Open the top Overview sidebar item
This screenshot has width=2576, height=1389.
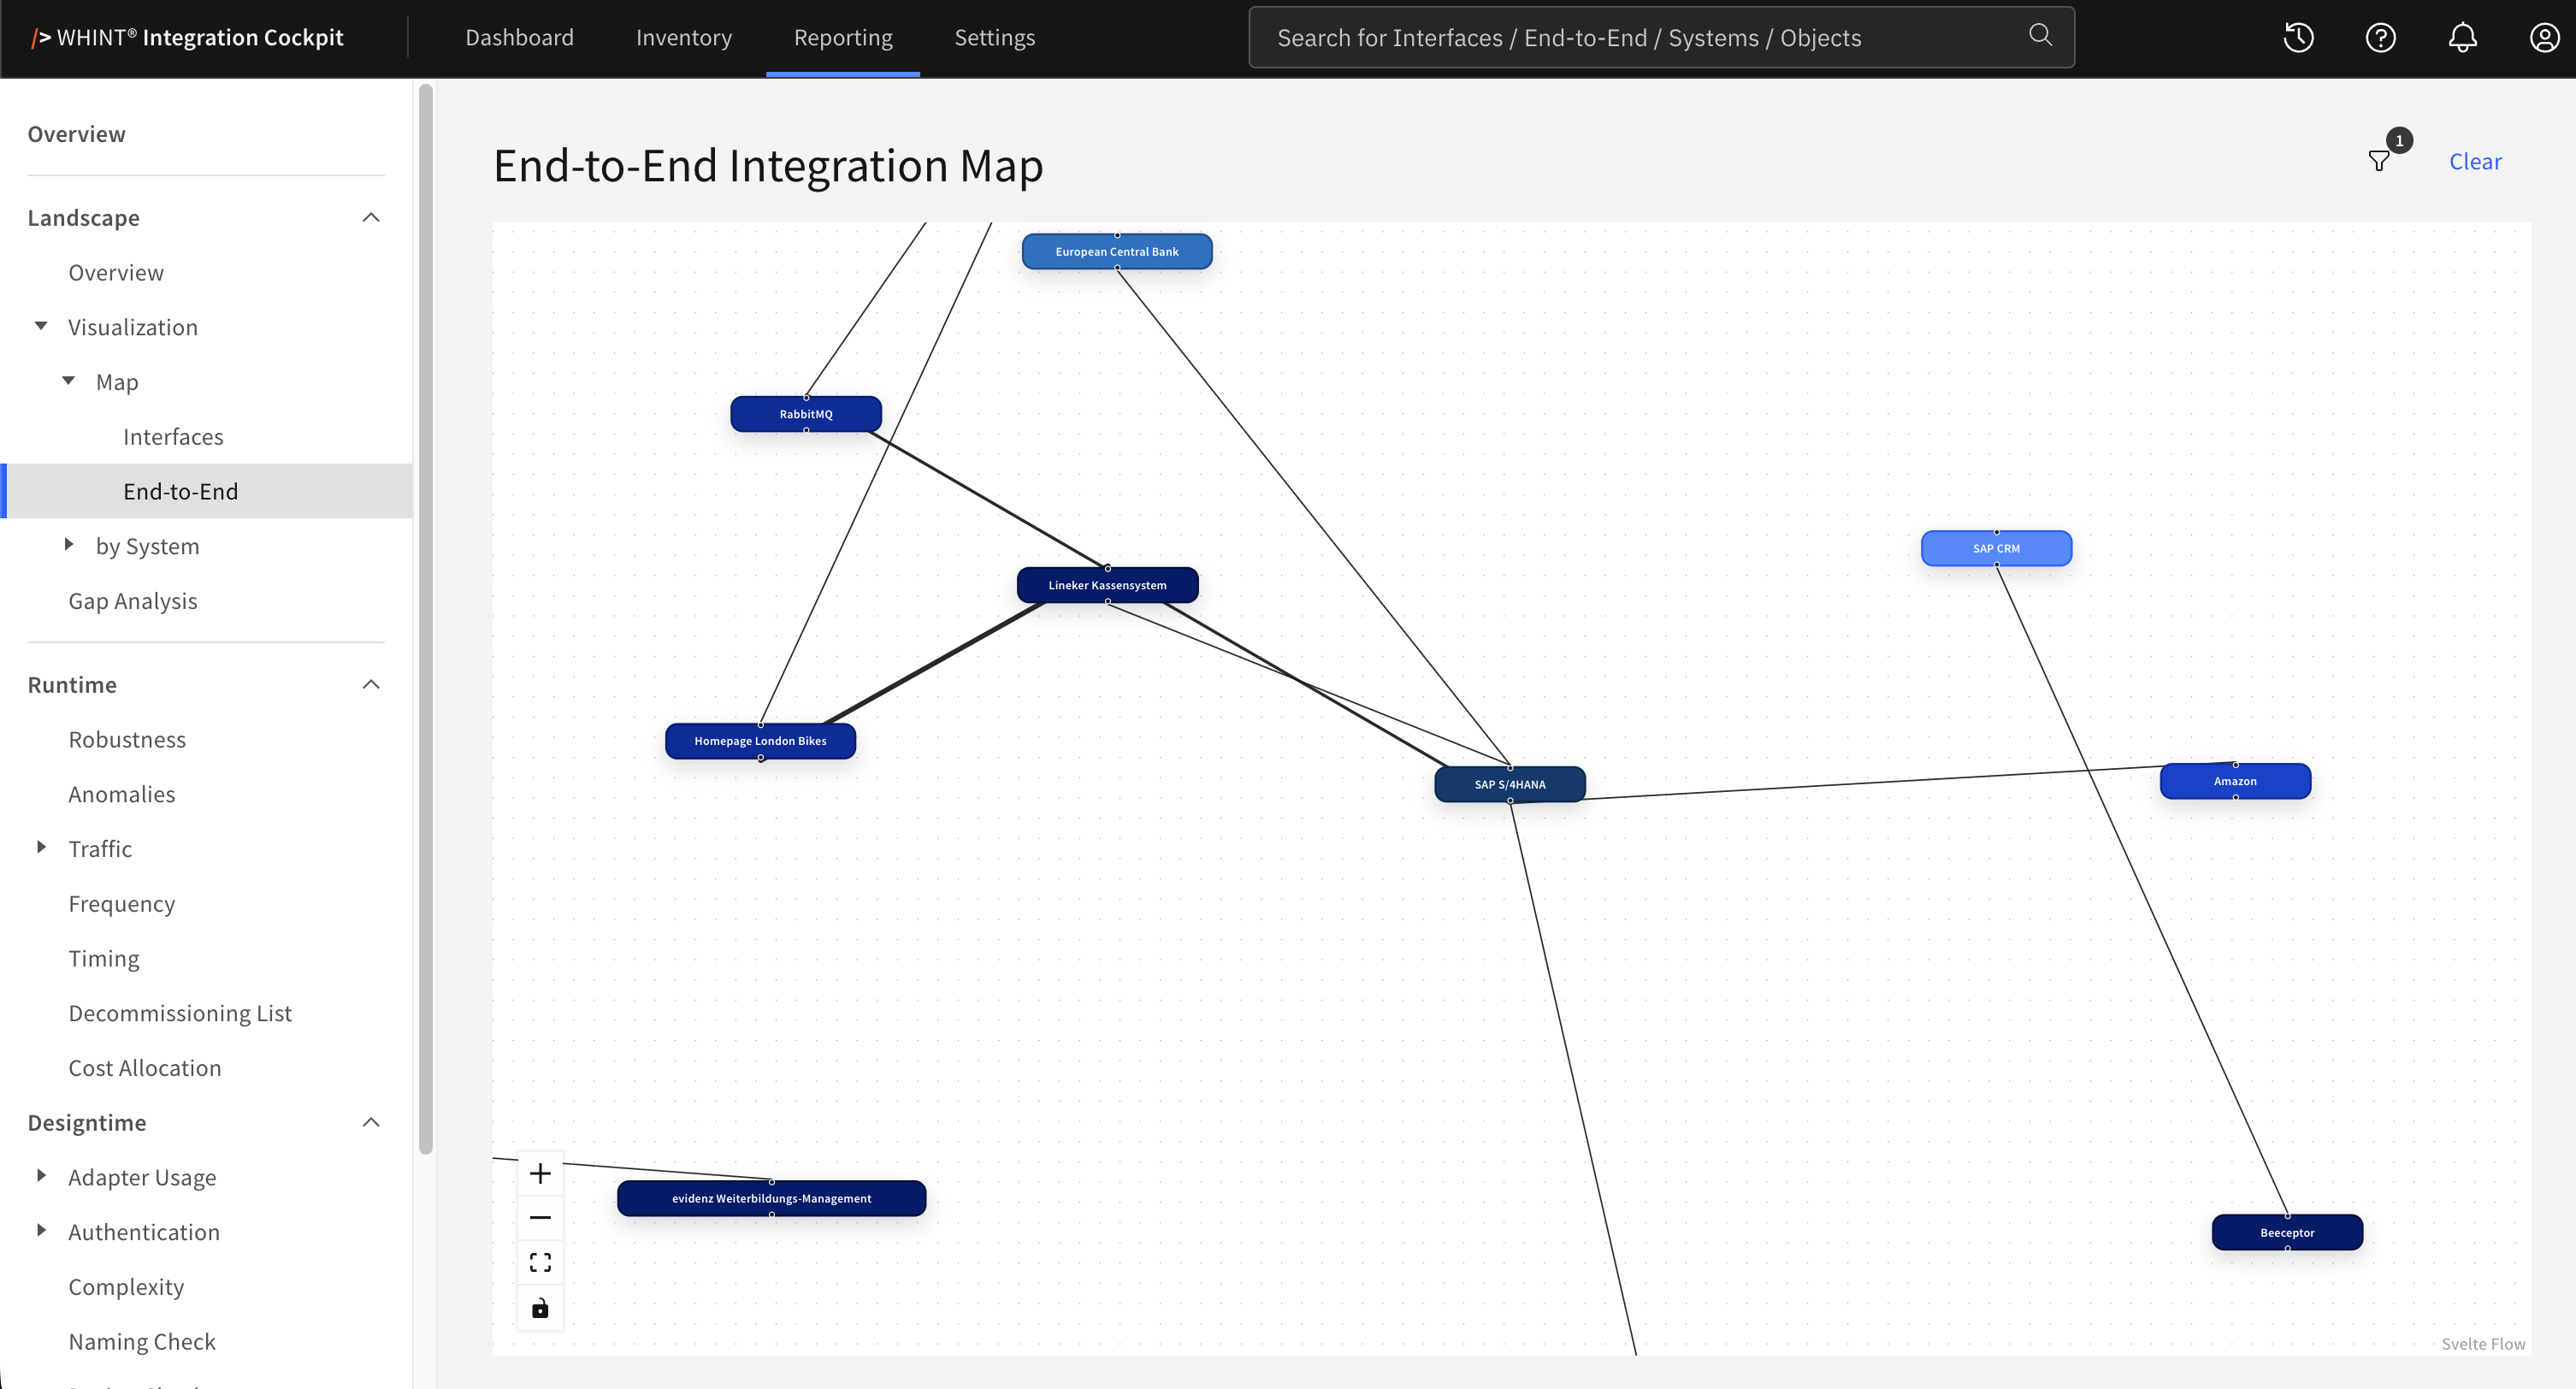77,134
